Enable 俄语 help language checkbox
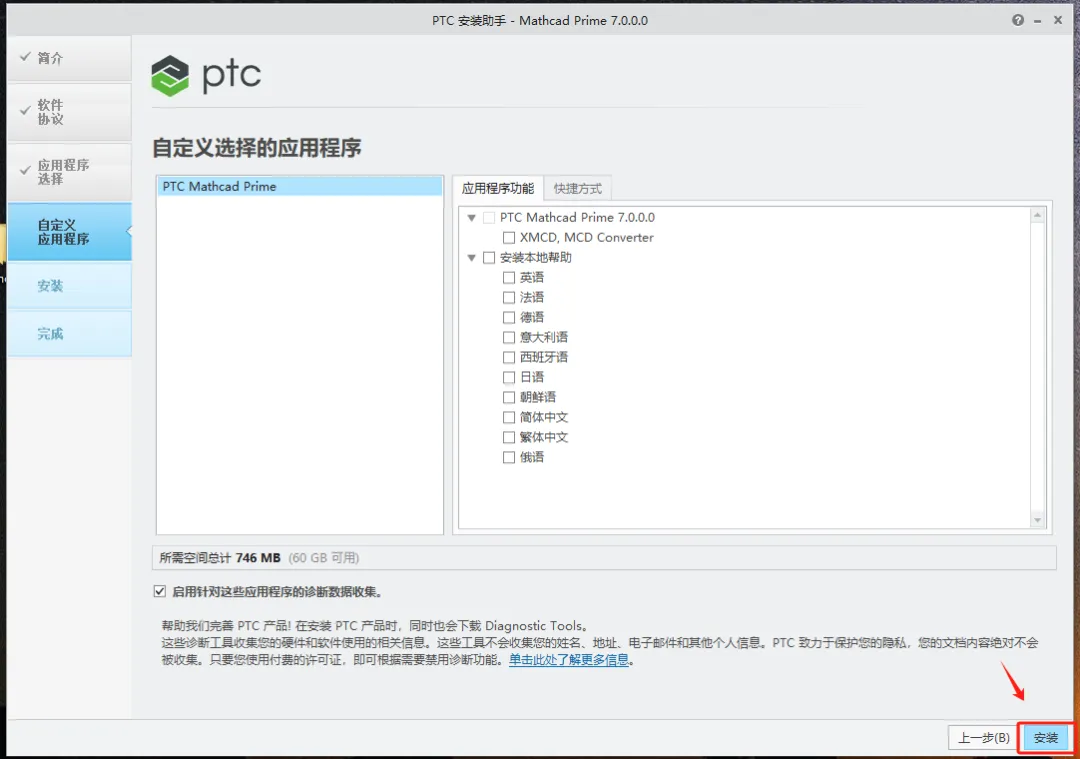This screenshot has width=1080, height=759. click(509, 457)
